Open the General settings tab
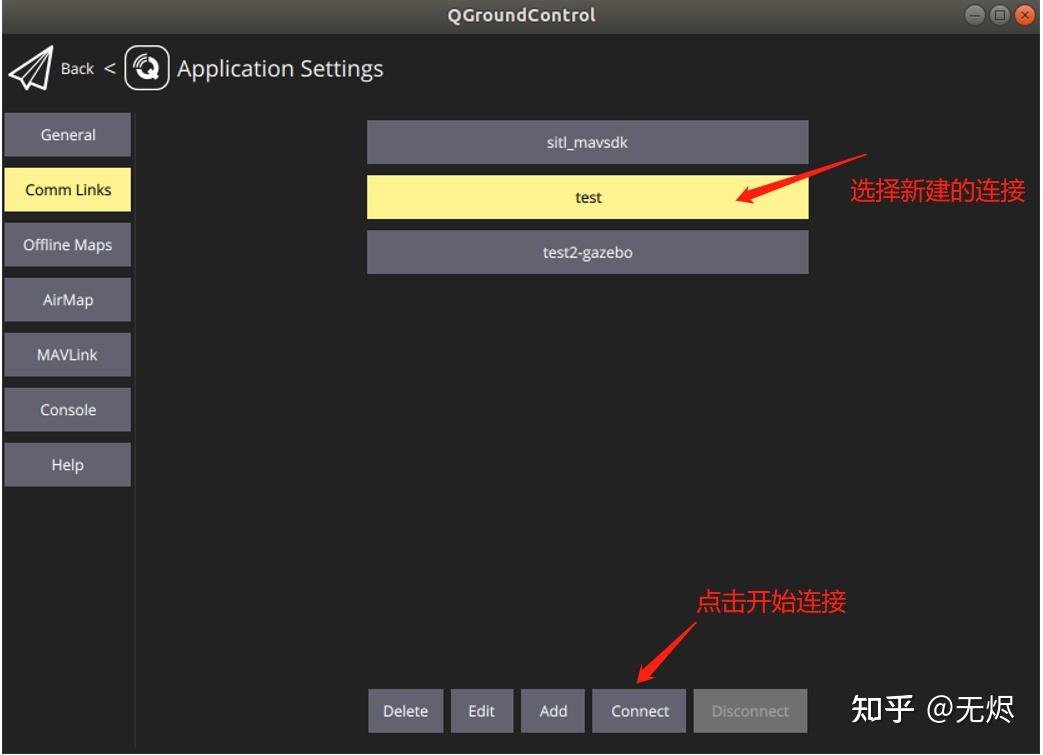This screenshot has height=755, width=1043. 67,135
